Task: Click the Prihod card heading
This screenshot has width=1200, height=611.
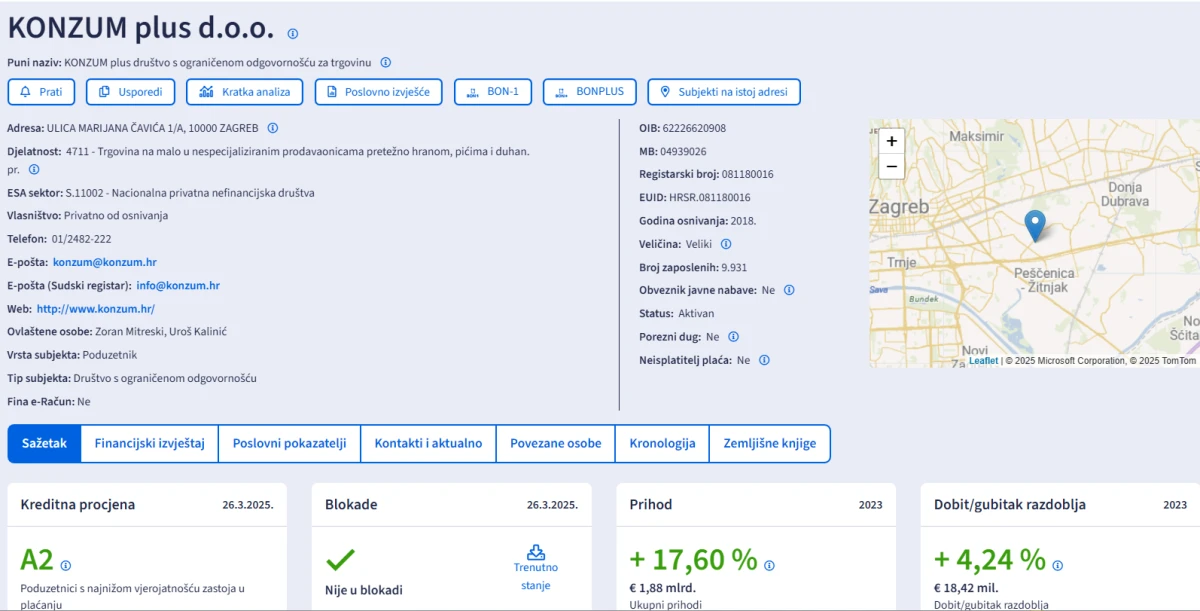Action: tap(651, 505)
